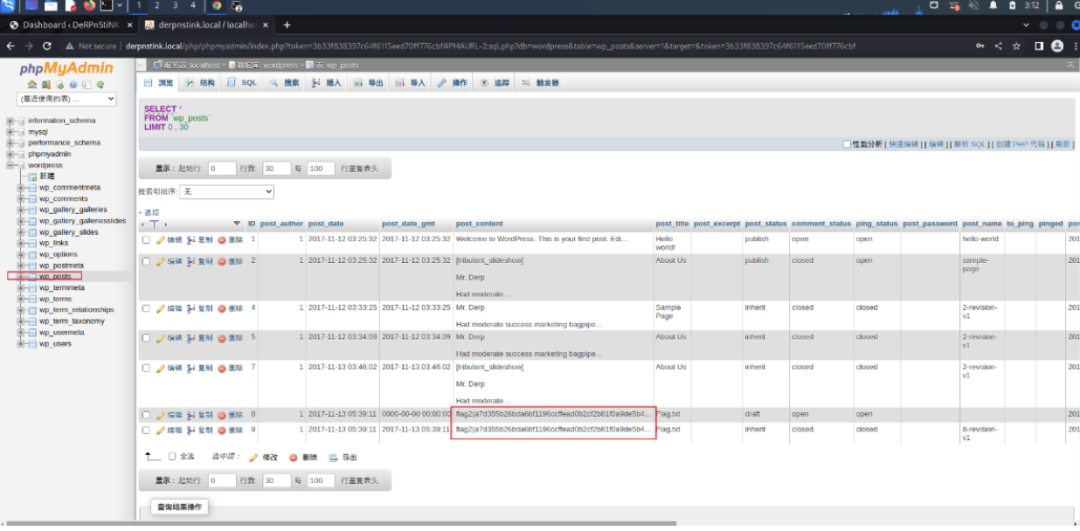Open the browser profile avatar icon
The width and height of the screenshot is (1080, 531).
pyautogui.click(x=1057, y=46)
